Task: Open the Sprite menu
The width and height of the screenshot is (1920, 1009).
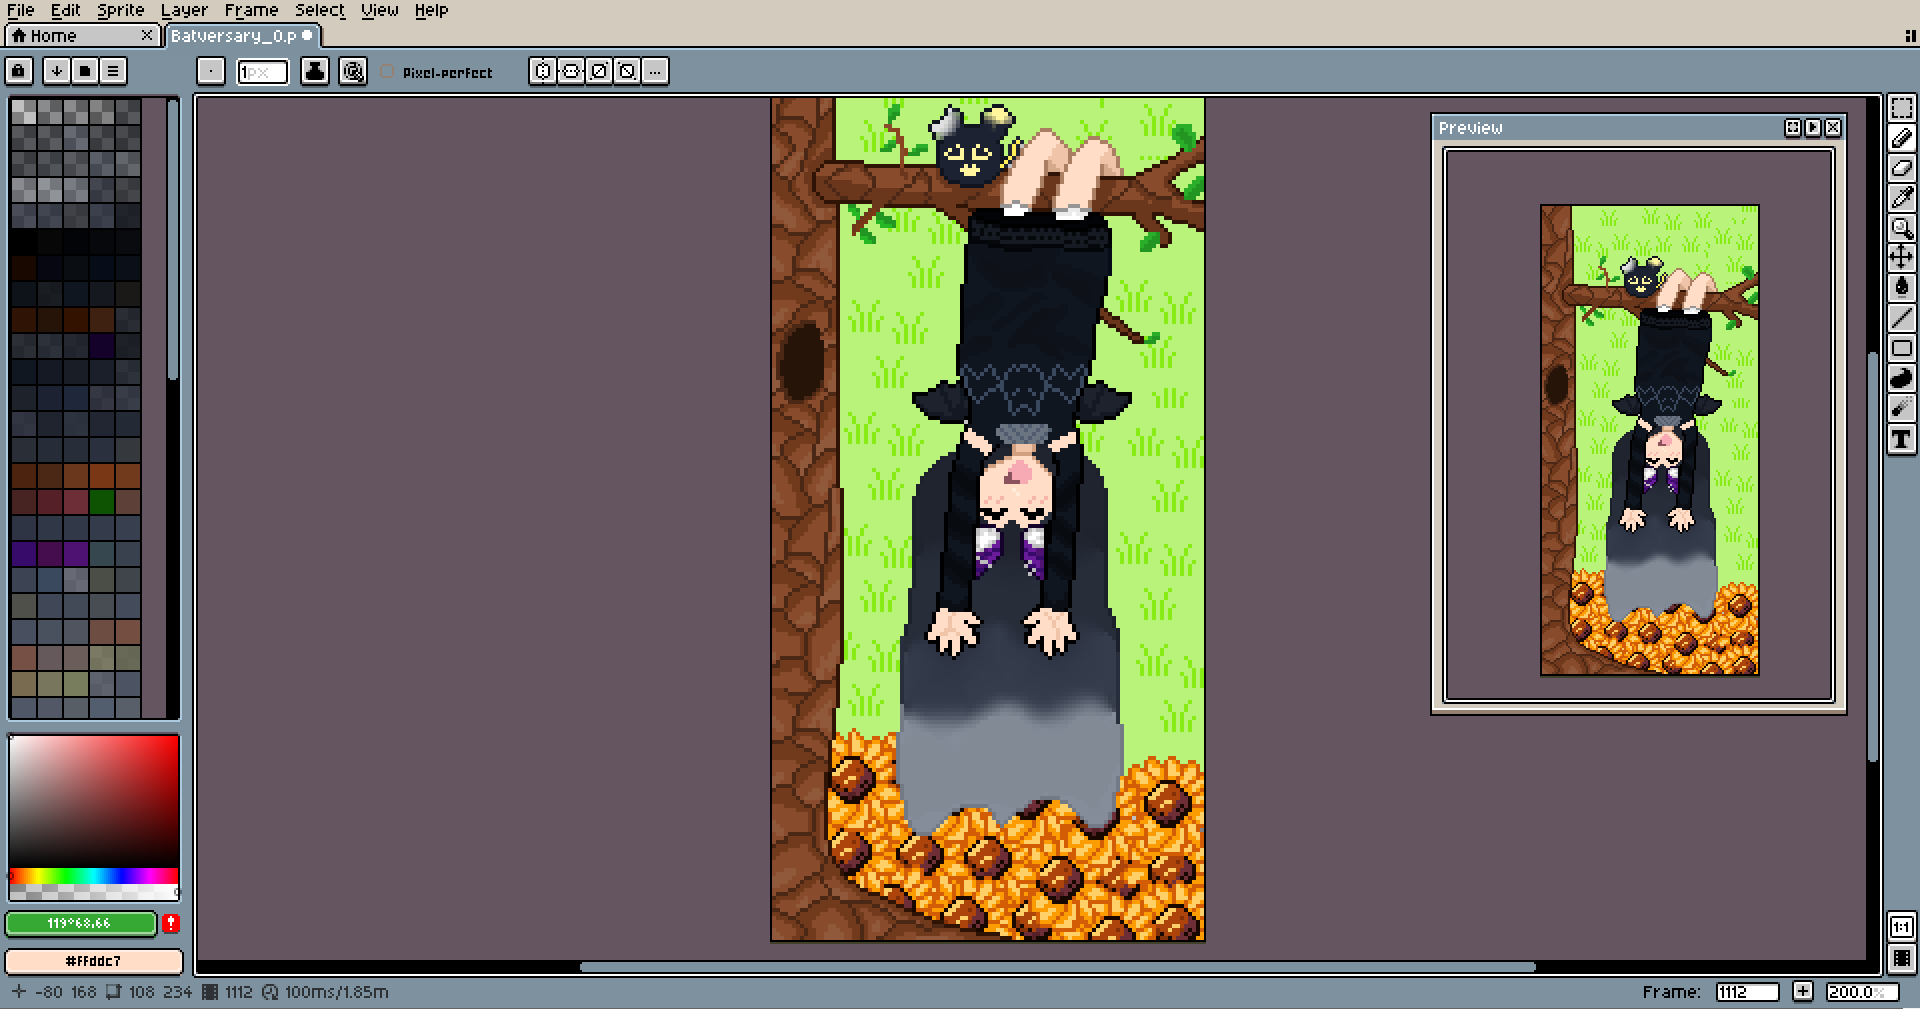Action: (x=120, y=10)
